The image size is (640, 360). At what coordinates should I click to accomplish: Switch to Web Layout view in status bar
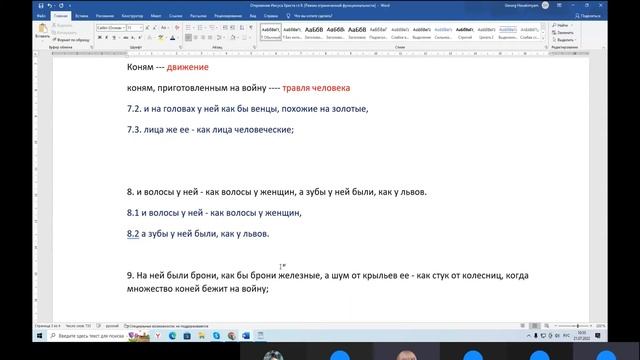pos(546,326)
